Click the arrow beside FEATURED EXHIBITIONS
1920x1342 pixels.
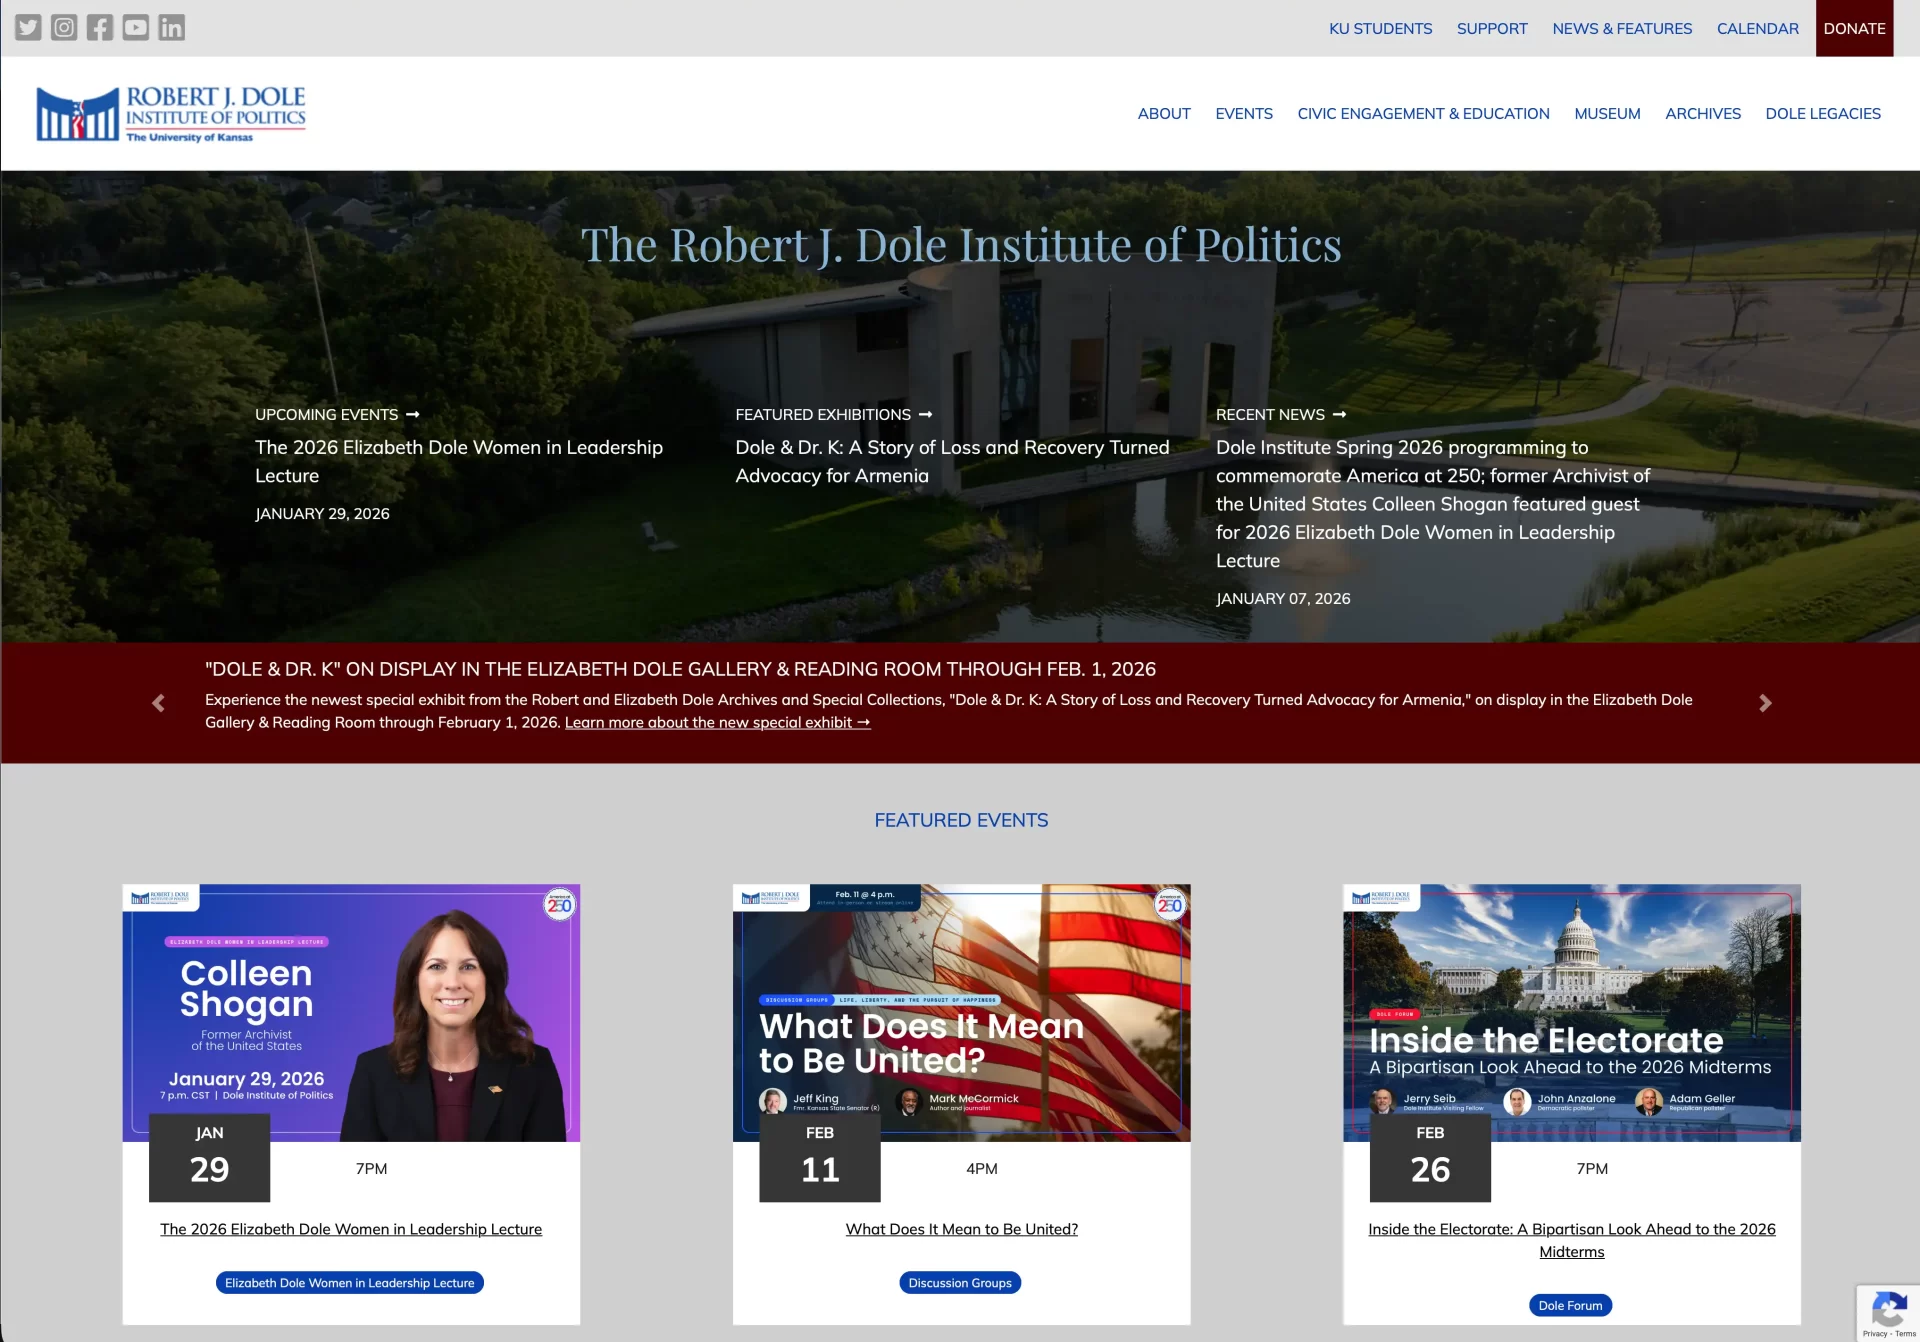point(925,414)
